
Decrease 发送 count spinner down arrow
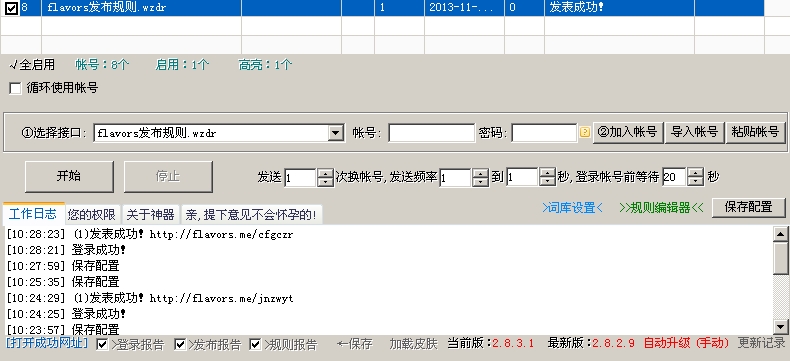pyautogui.click(x=326, y=181)
